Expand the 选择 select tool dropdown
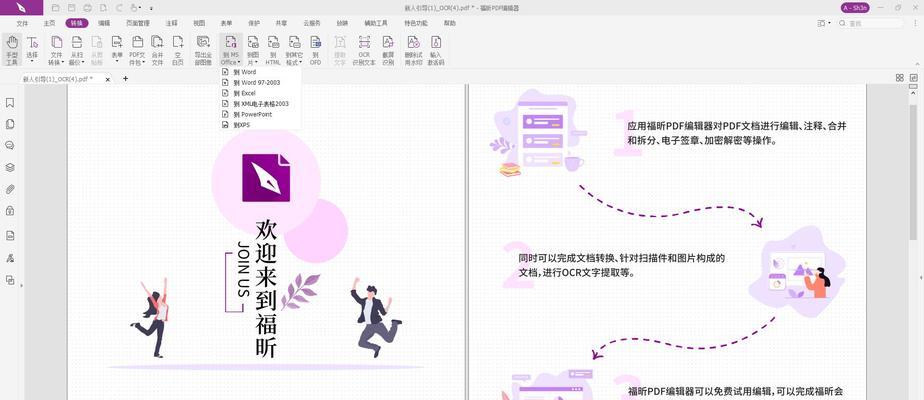The height and width of the screenshot is (400, 924). click(32, 61)
